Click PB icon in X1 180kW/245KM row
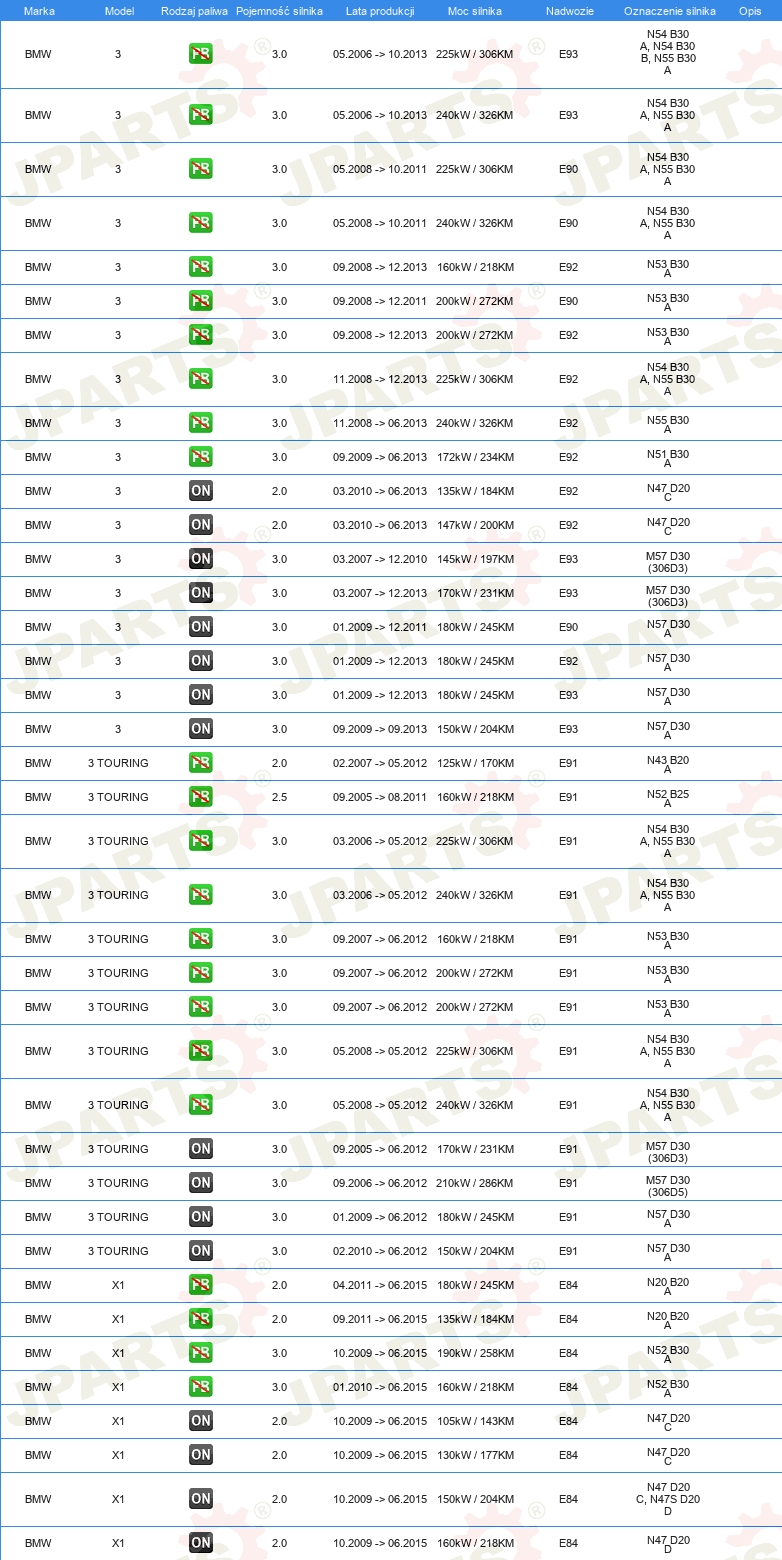Viewport: 782px width, 1560px height. tap(200, 1285)
